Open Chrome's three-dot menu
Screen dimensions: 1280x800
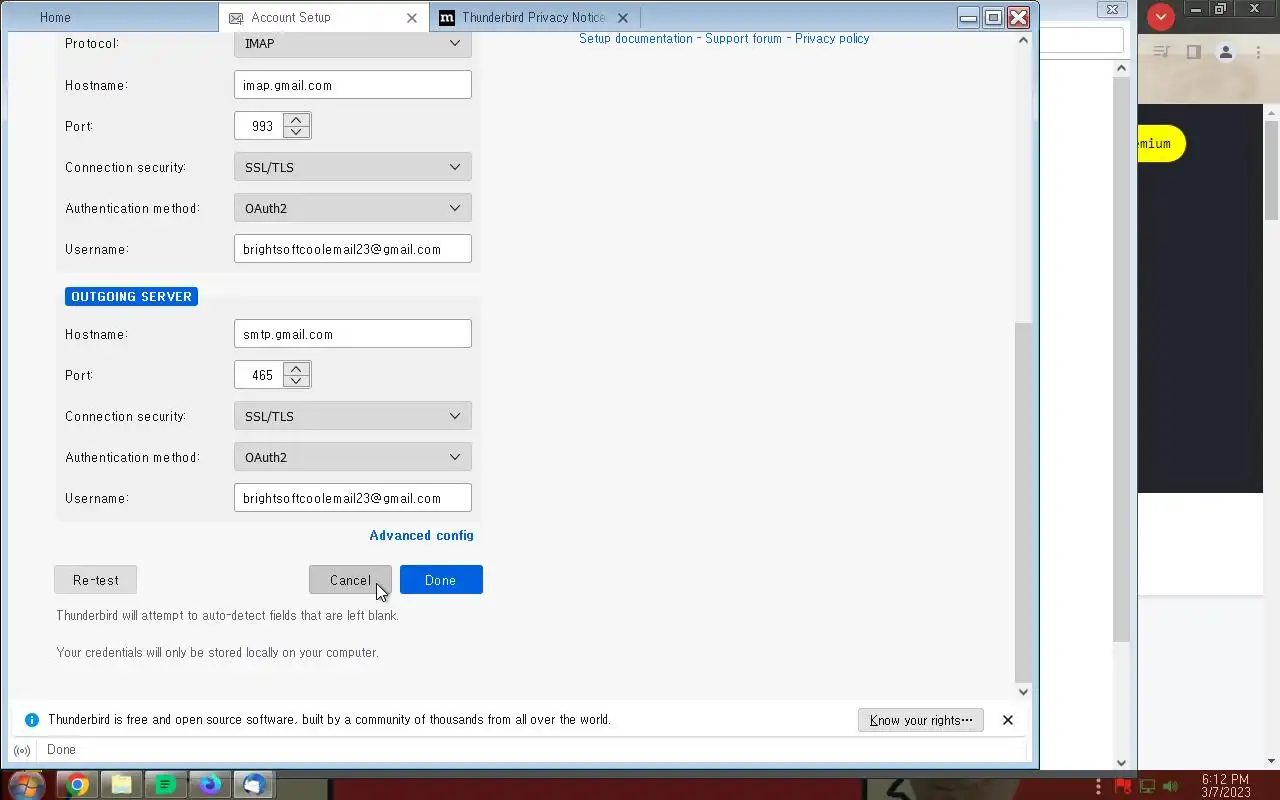1256,52
